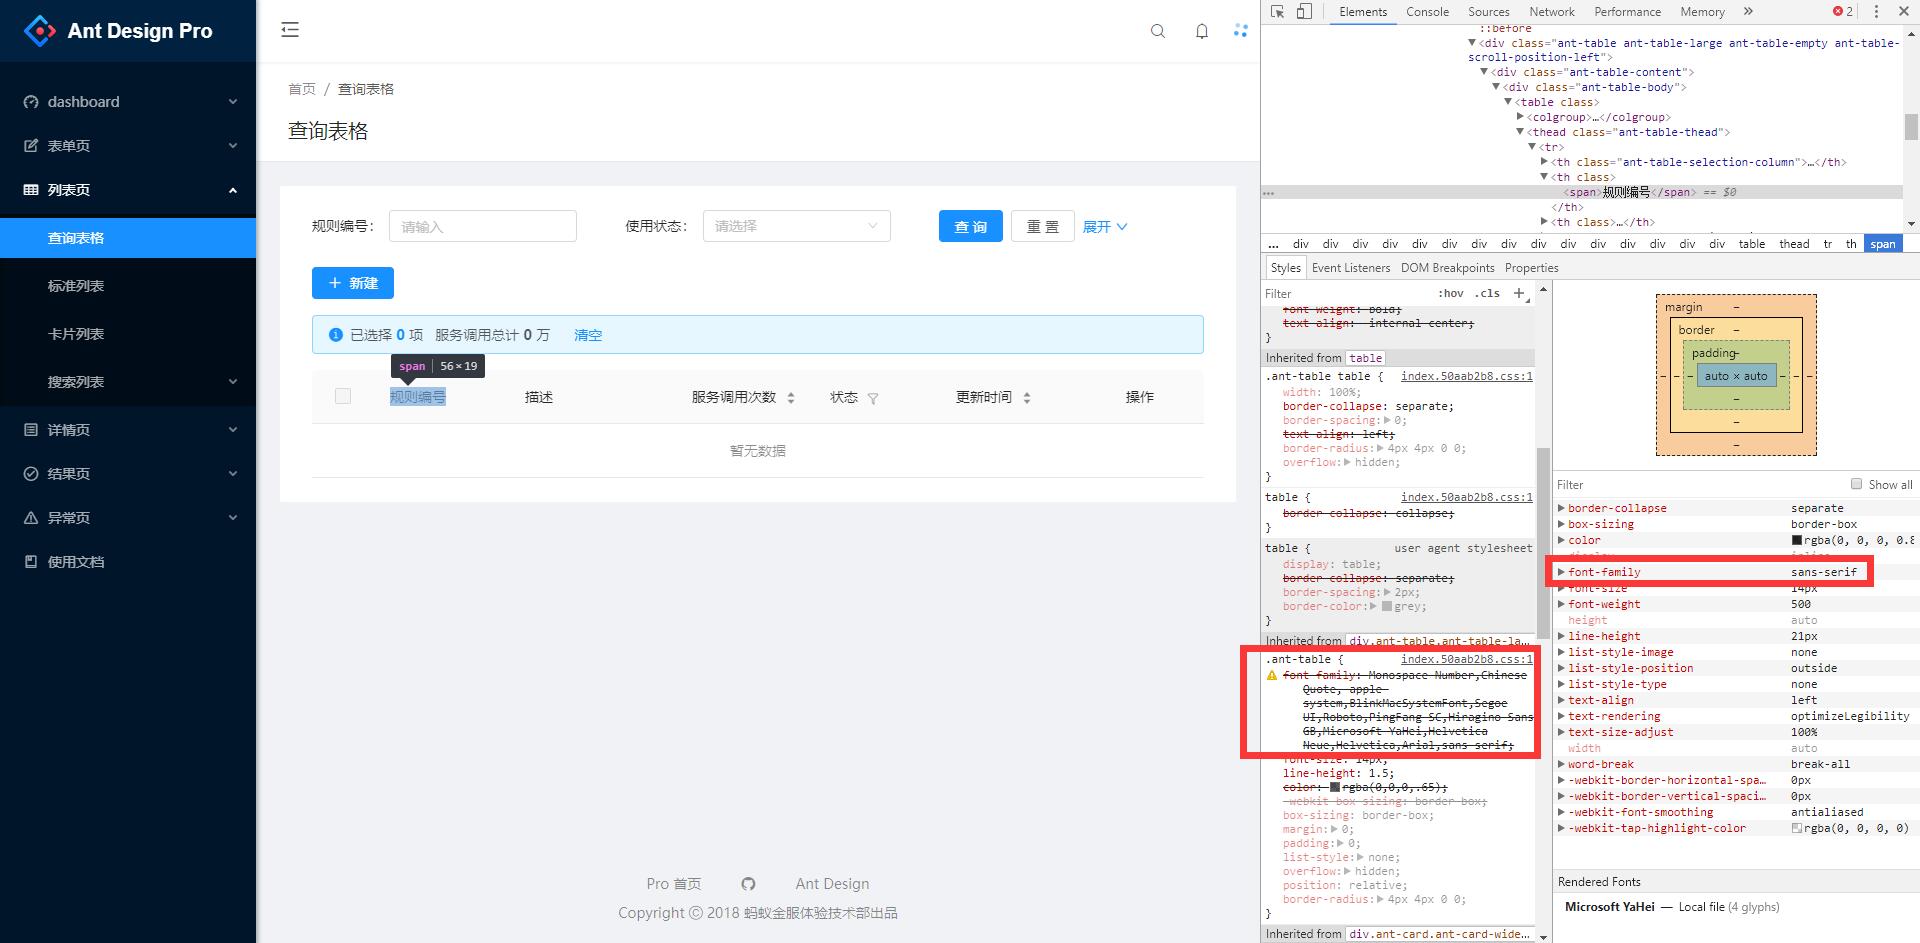Toggle the DevTools device toolbar icon
The image size is (1920, 943).
click(x=1305, y=12)
